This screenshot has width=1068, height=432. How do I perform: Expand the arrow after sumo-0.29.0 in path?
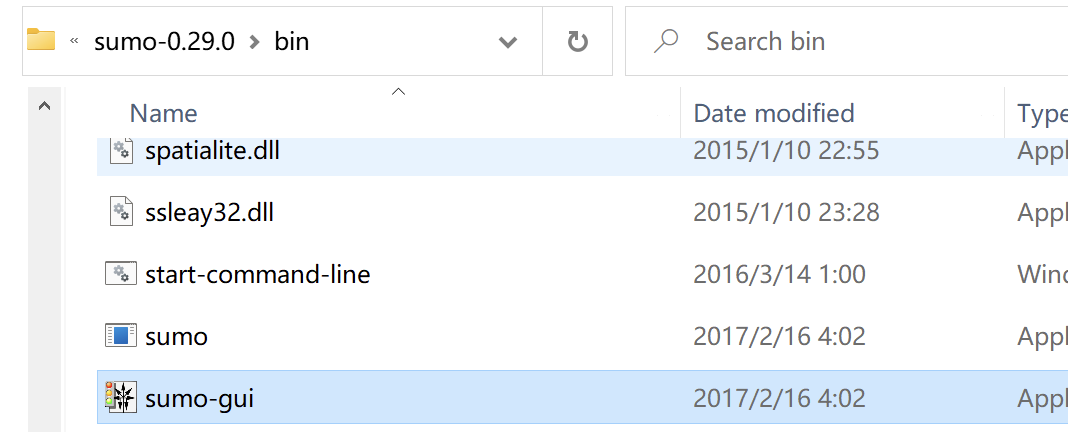254,42
